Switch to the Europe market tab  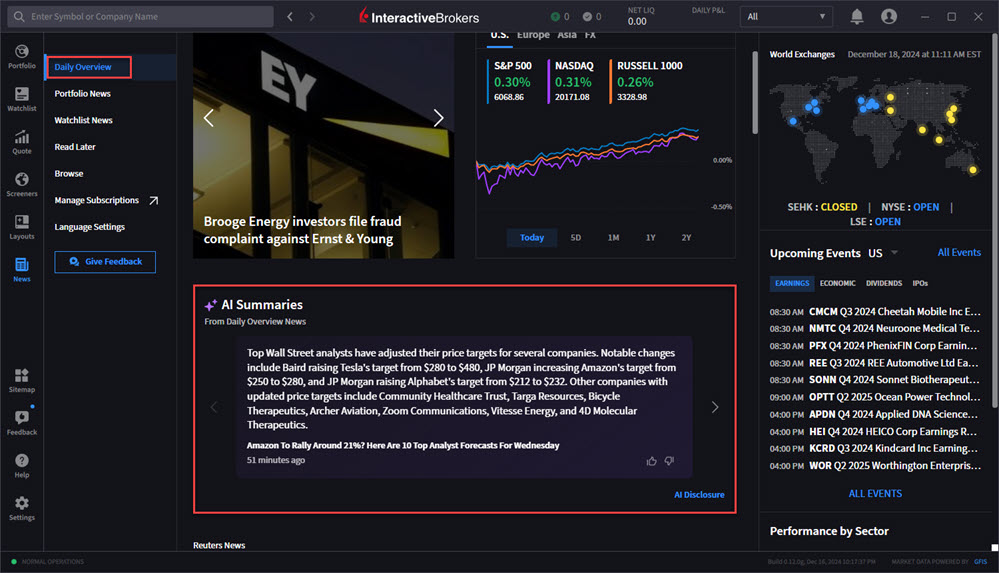tap(533, 36)
